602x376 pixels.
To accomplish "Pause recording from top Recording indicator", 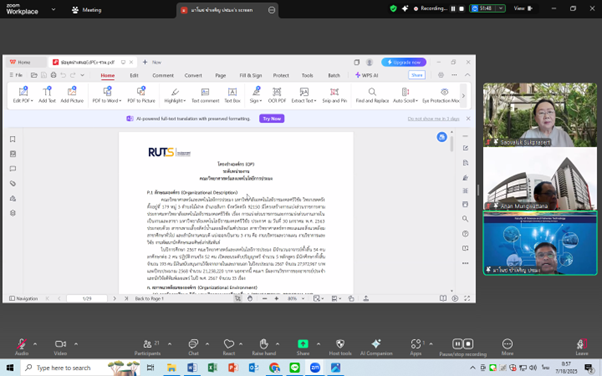I will [x=453, y=8].
